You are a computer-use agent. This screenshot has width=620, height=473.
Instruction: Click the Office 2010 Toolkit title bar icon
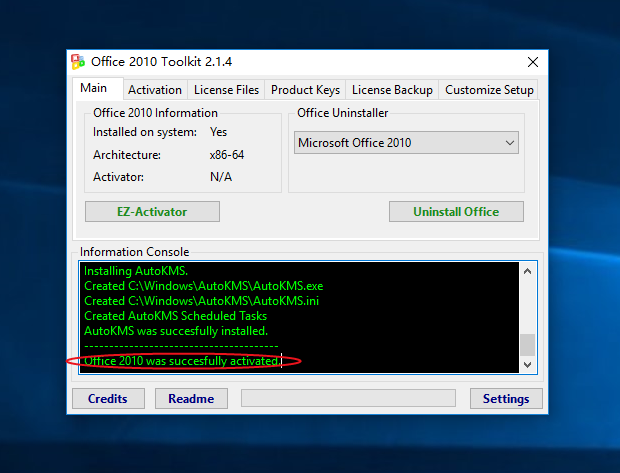click(78, 62)
